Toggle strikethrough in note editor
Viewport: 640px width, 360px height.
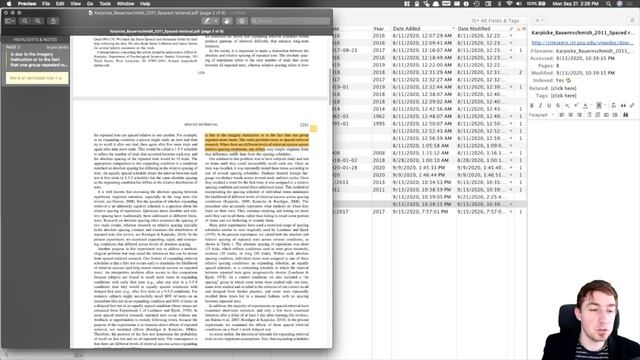click(x=558, y=106)
